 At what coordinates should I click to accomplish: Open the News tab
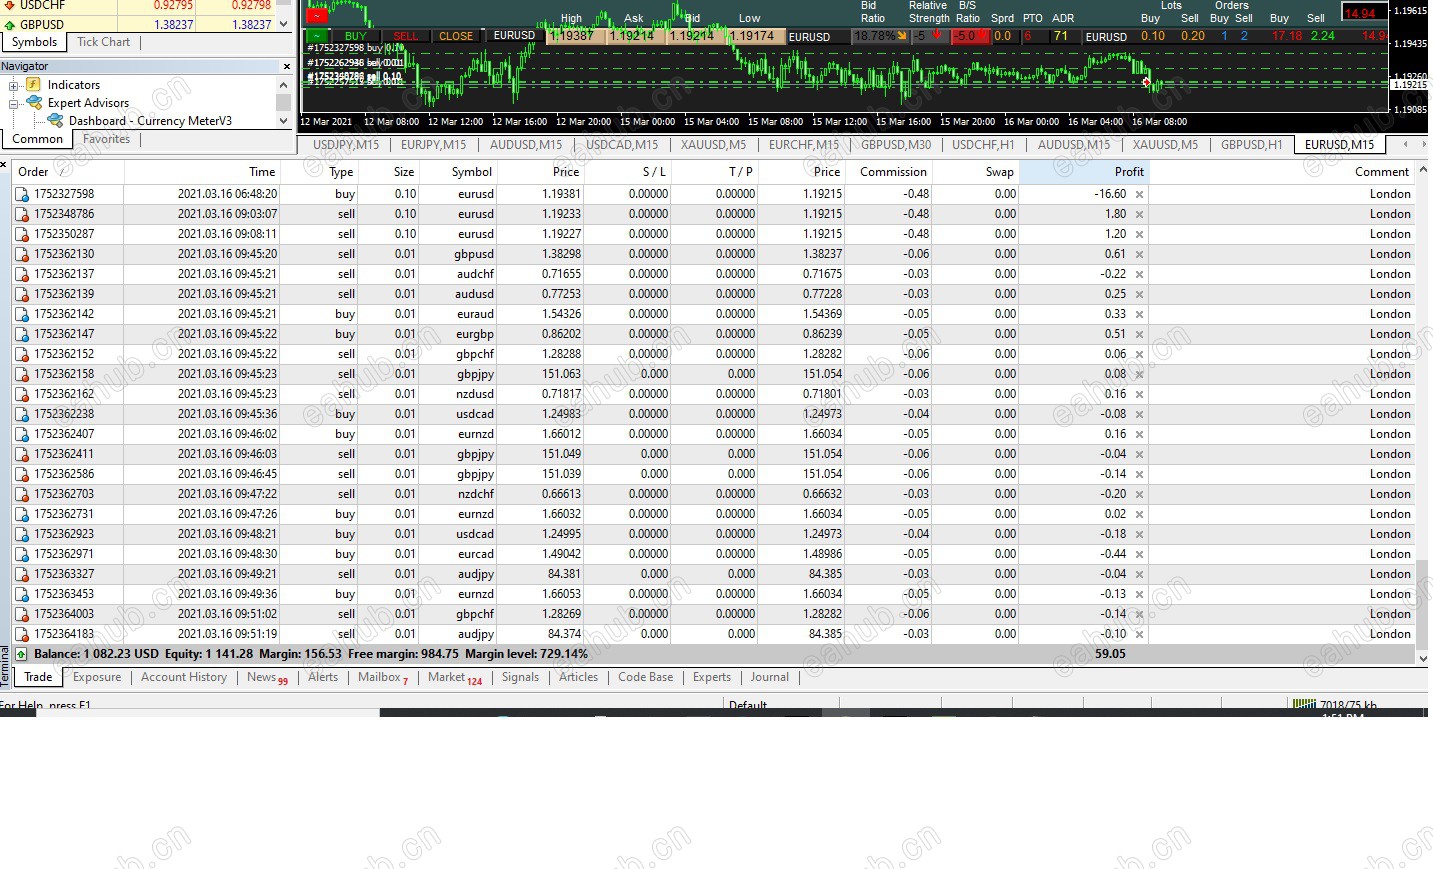click(x=267, y=677)
